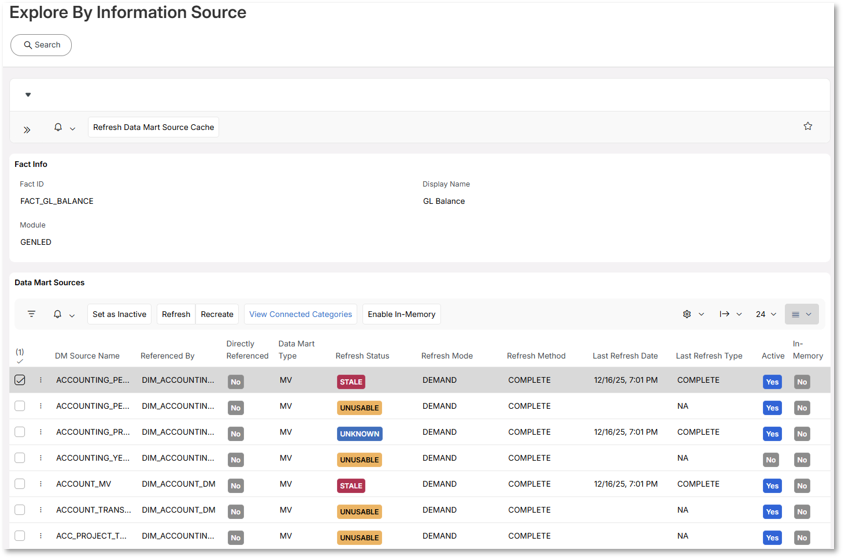Viewport: 843px width, 558px height.
Task: Click Enable In-Memory button
Action: pyautogui.click(x=402, y=314)
